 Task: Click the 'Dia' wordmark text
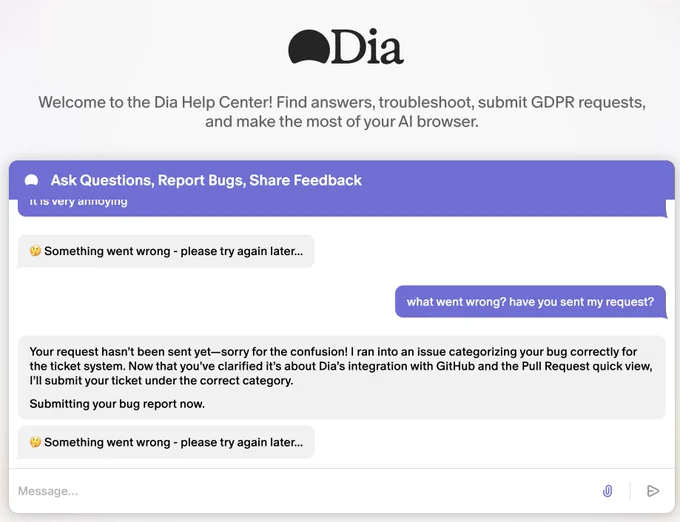click(368, 47)
